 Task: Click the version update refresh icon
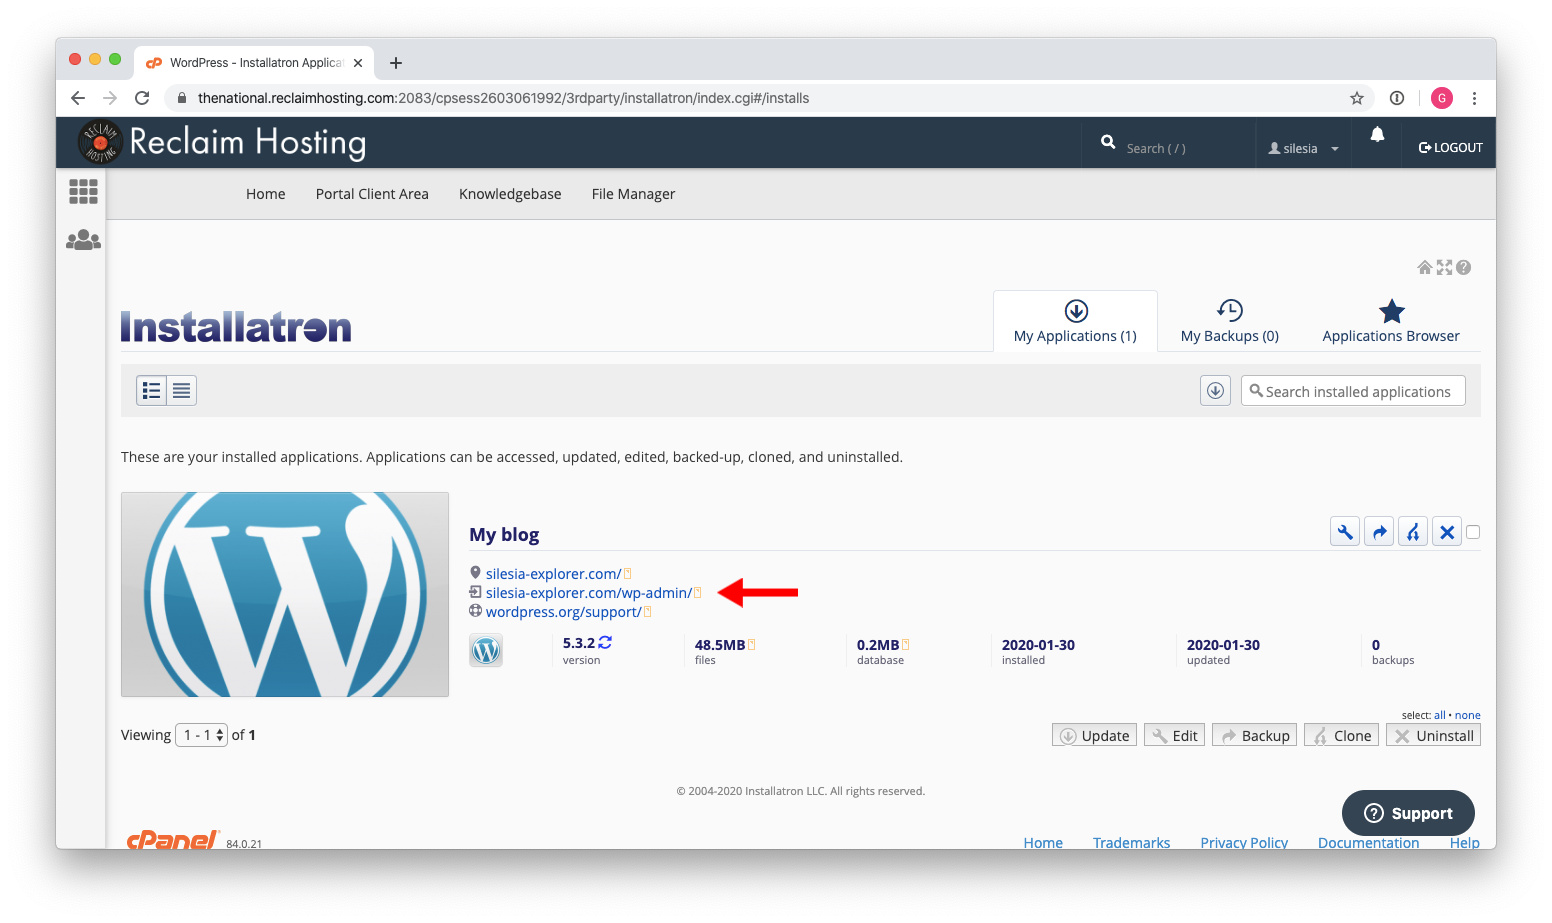[x=605, y=643]
